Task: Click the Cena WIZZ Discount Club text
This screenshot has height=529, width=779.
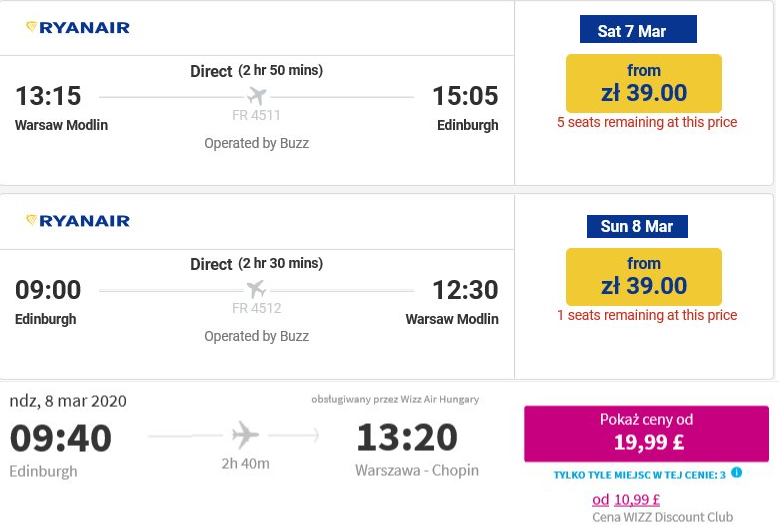Action: pyautogui.click(x=662, y=517)
